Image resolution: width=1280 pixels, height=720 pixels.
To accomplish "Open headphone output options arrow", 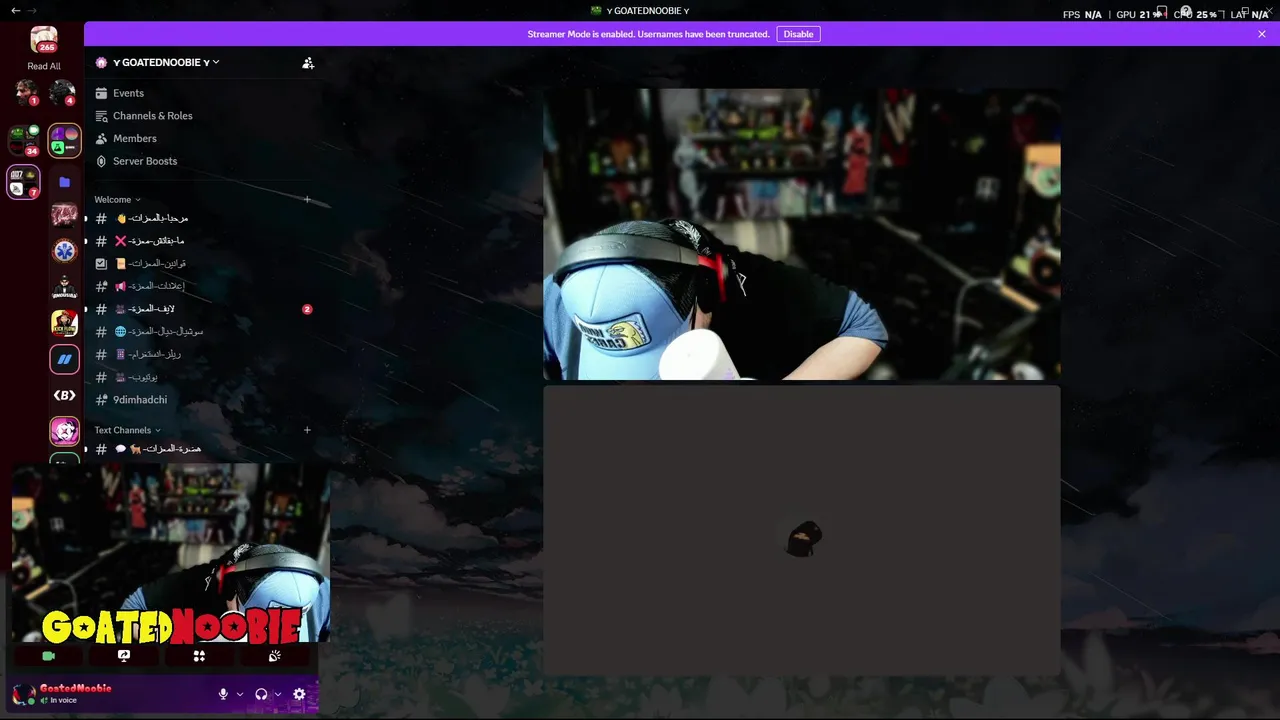I will [278, 694].
